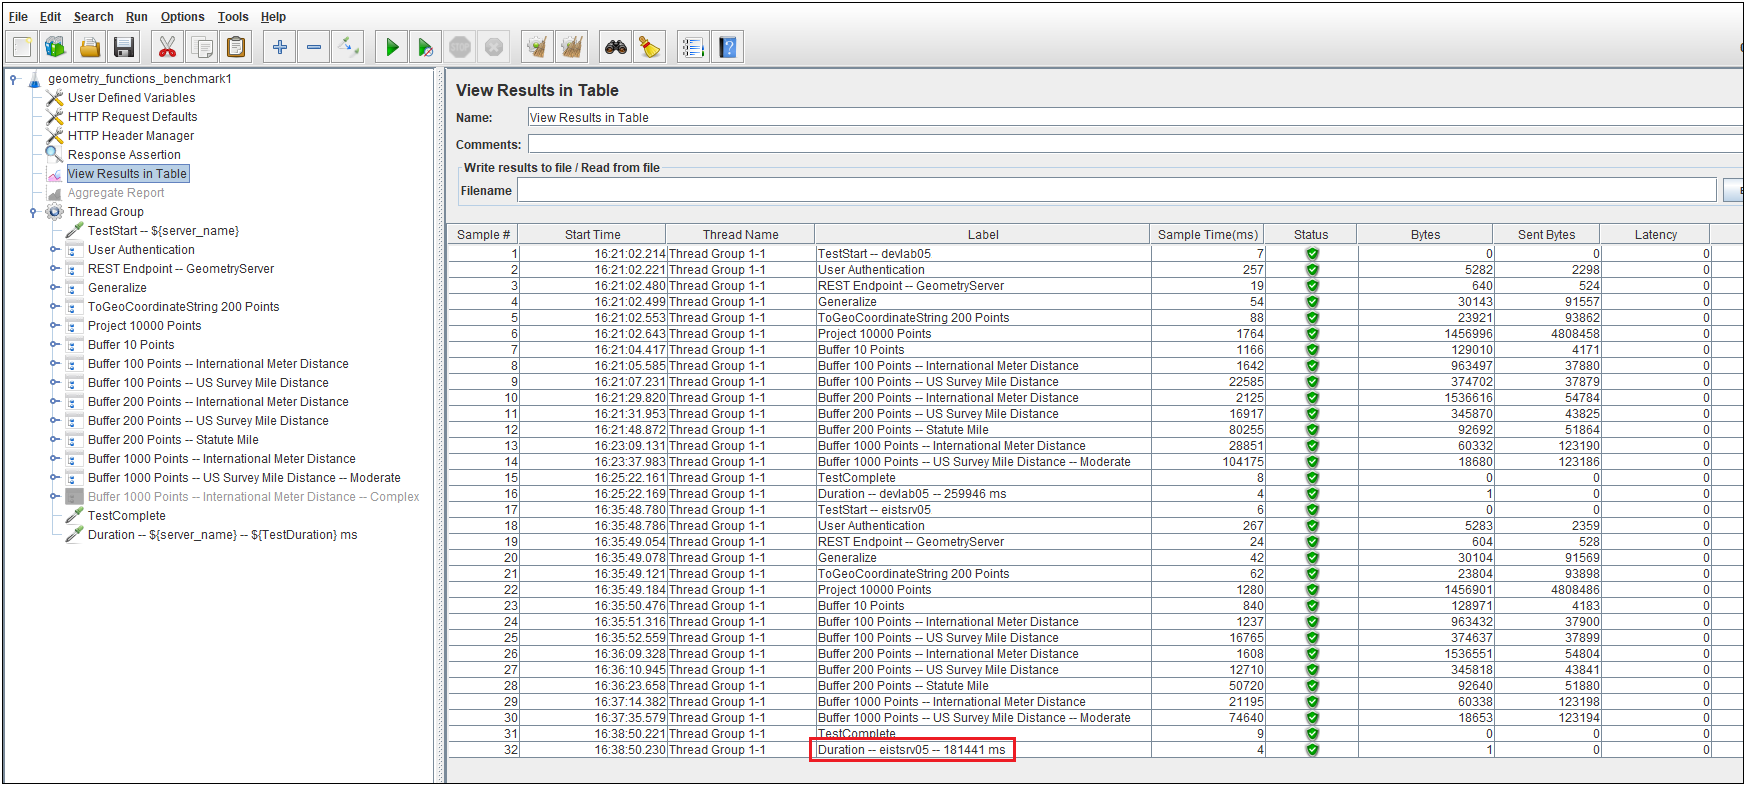Open the Templates toolbar icon
The height and width of the screenshot is (786, 1746).
56,47
